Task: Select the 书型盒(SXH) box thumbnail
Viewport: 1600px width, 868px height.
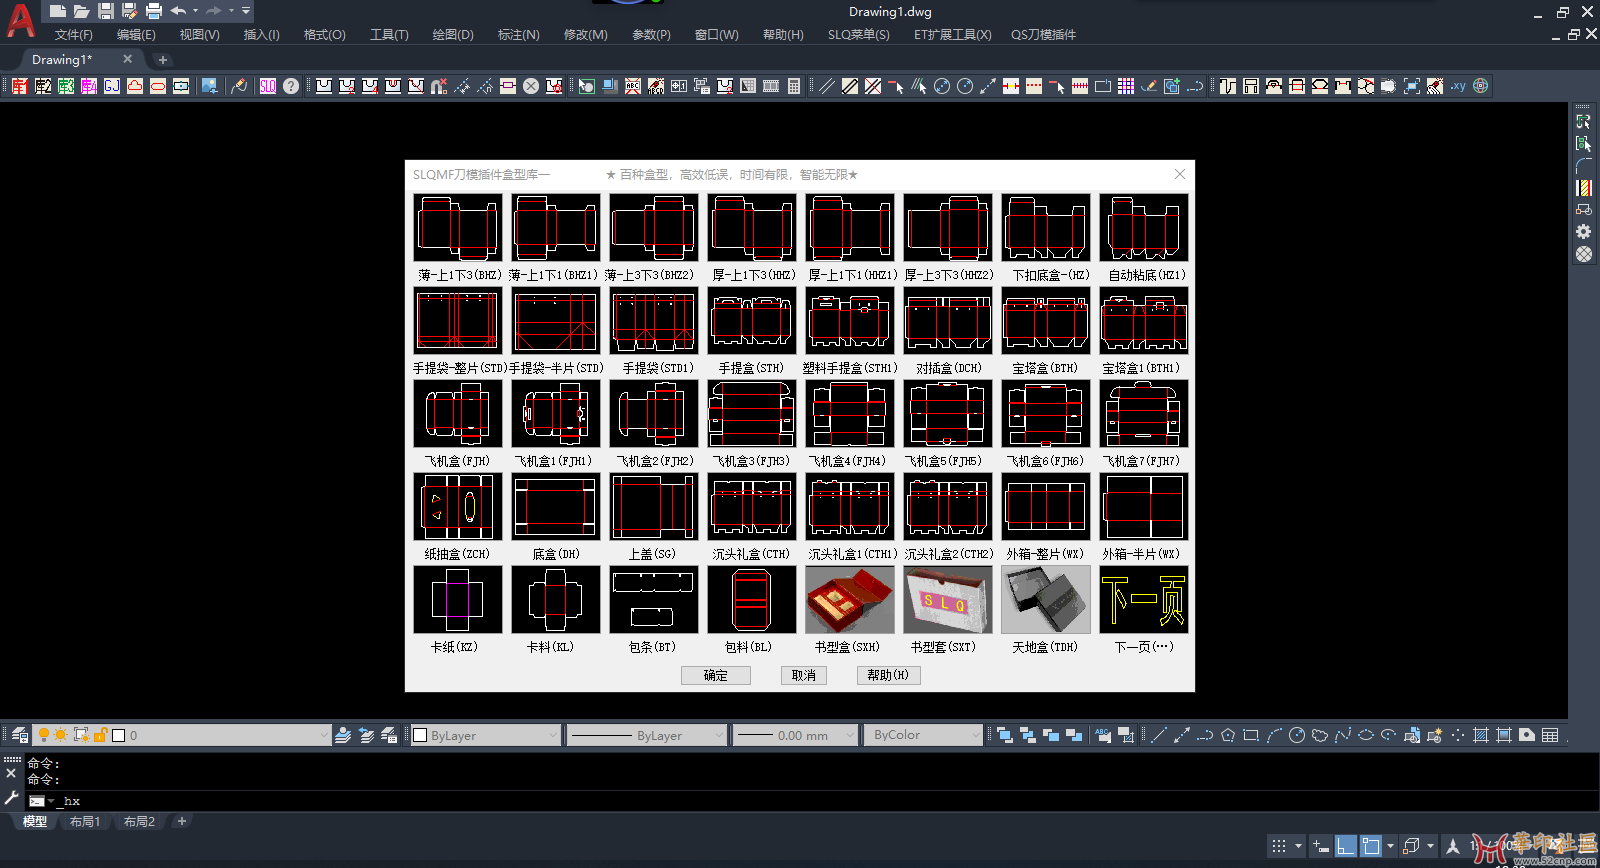Action: pyautogui.click(x=850, y=600)
